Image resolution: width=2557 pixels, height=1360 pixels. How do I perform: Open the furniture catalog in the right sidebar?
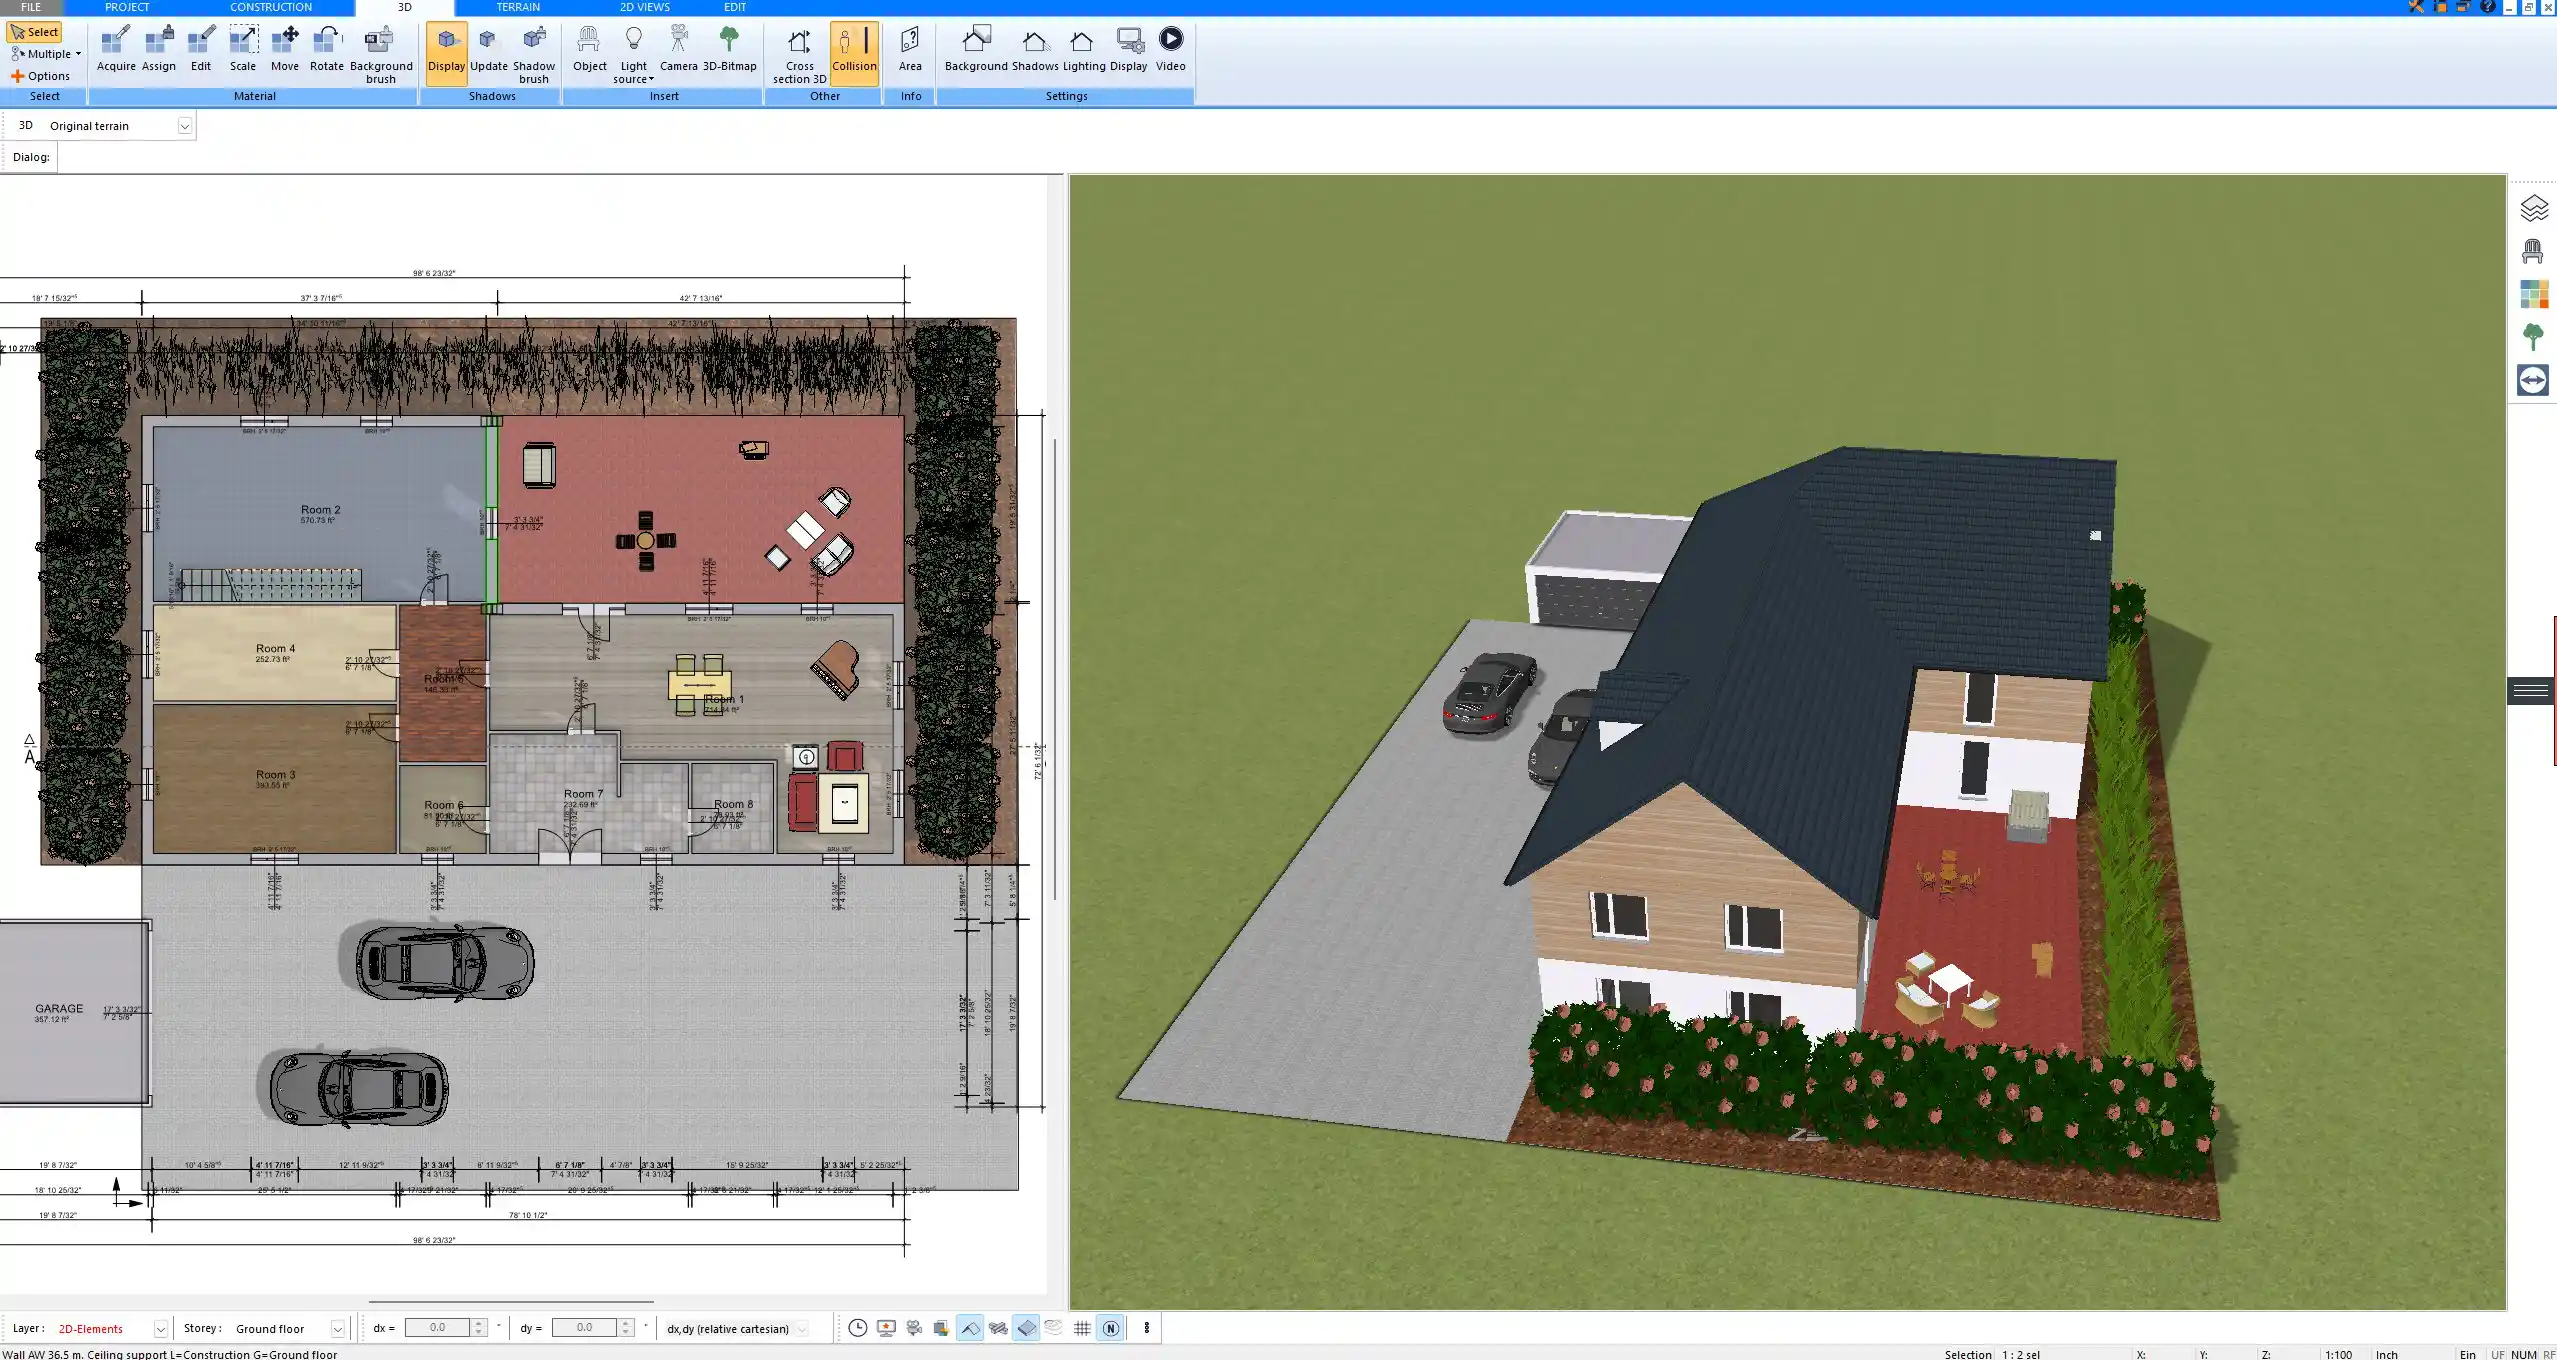(x=2533, y=250)
